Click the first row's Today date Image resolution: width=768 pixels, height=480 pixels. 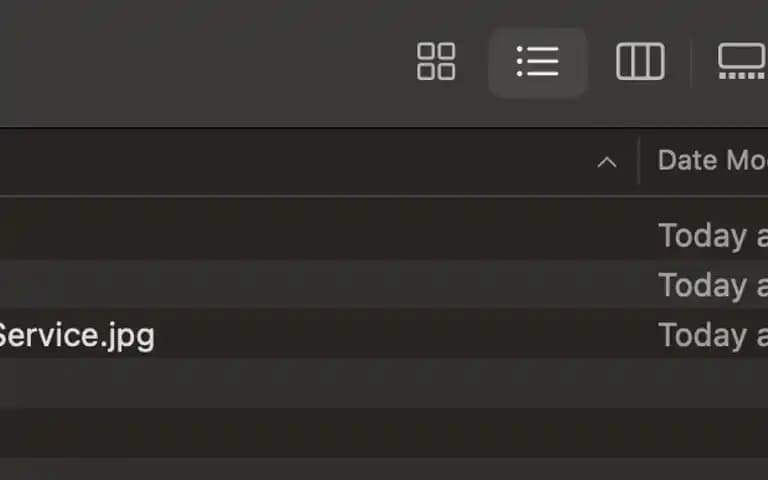click(x=713, y=236)
